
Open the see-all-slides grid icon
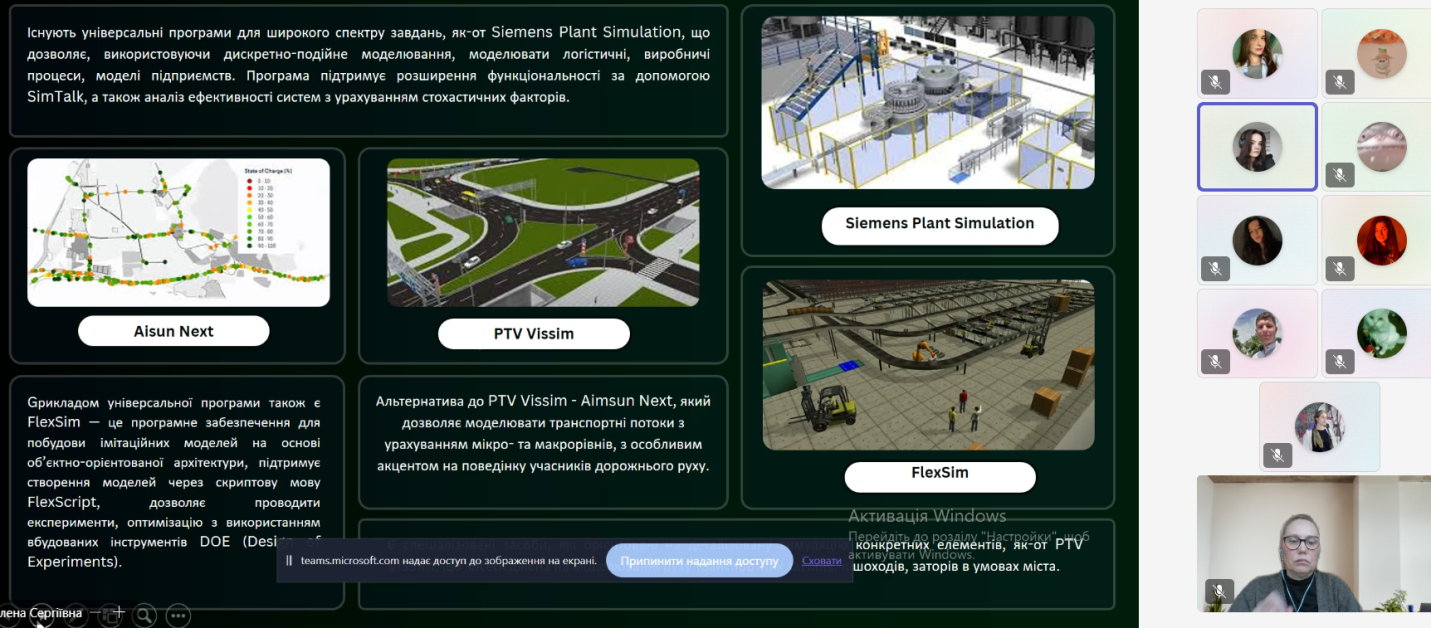(x=110, y=615)
